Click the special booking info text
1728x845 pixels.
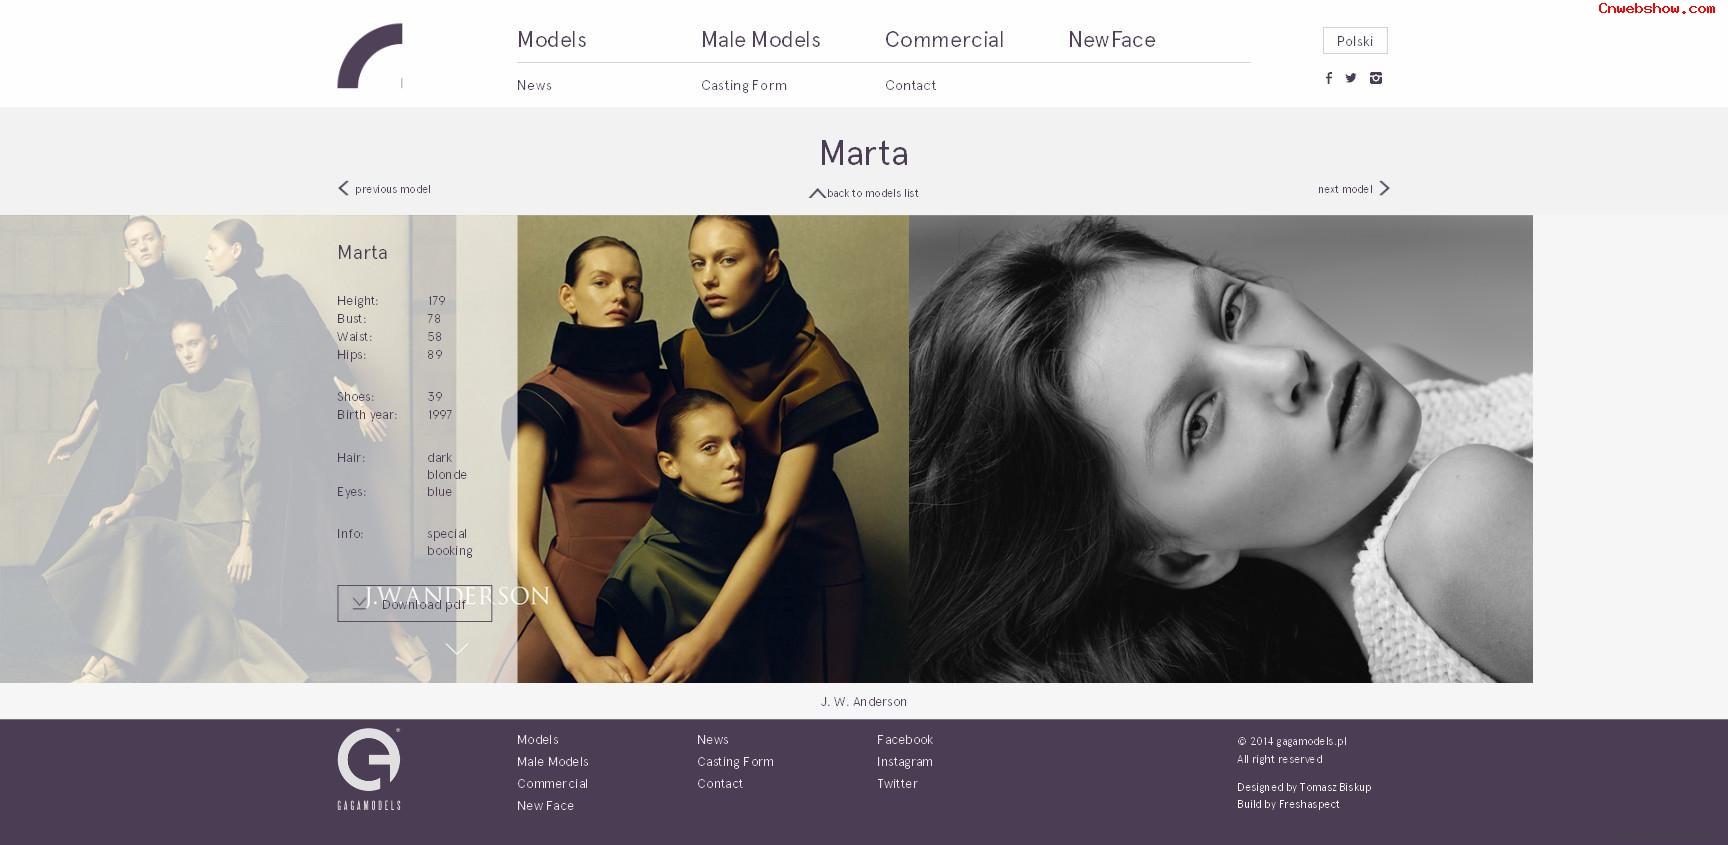pos(450,542)
